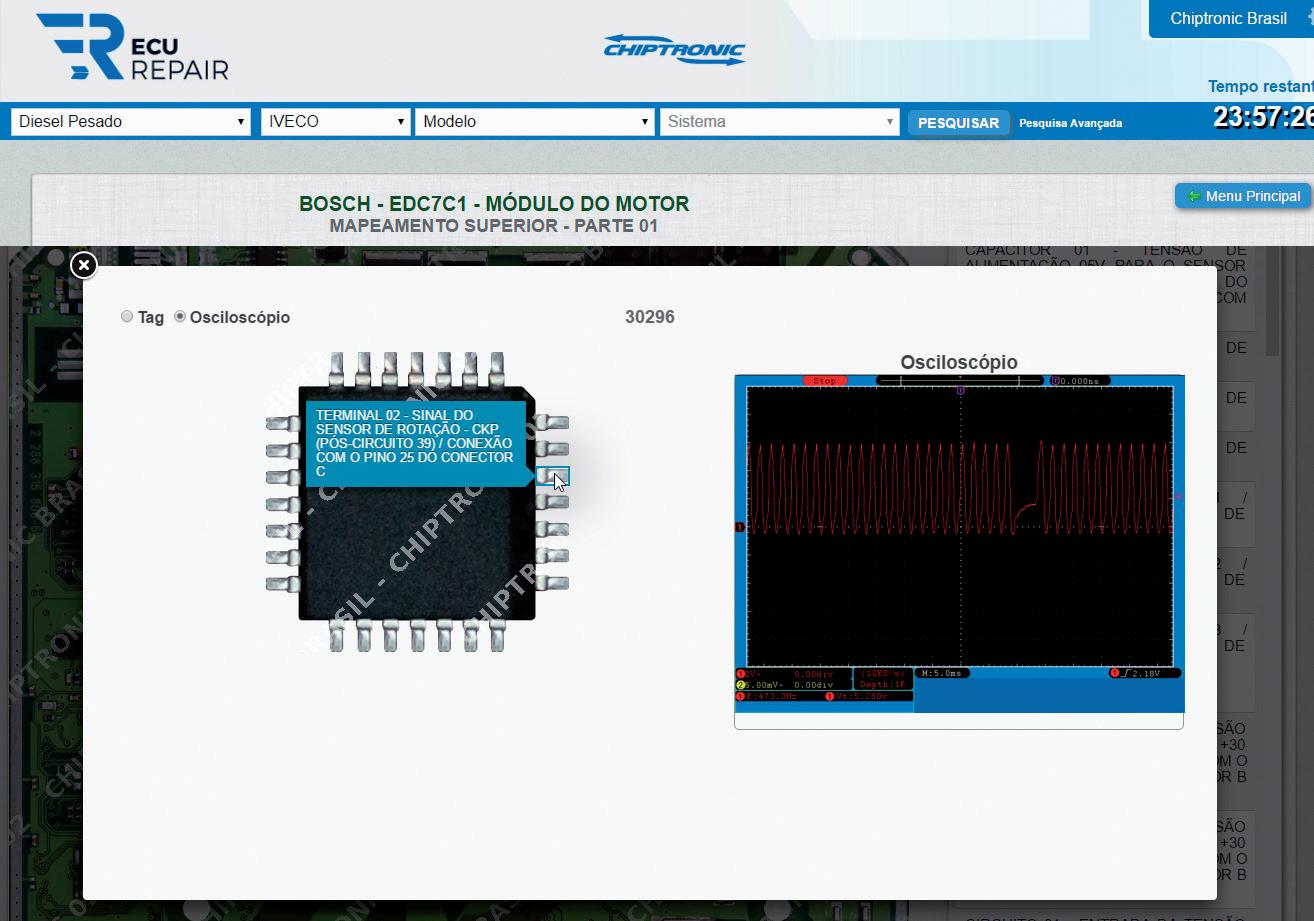Click the red Stop indicator on the oscilloscope

pos(824,381)
